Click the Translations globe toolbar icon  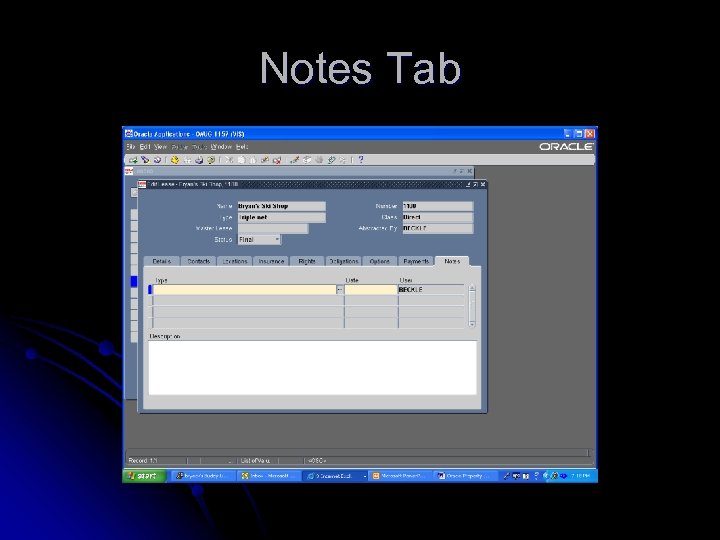tap(319, 160)
